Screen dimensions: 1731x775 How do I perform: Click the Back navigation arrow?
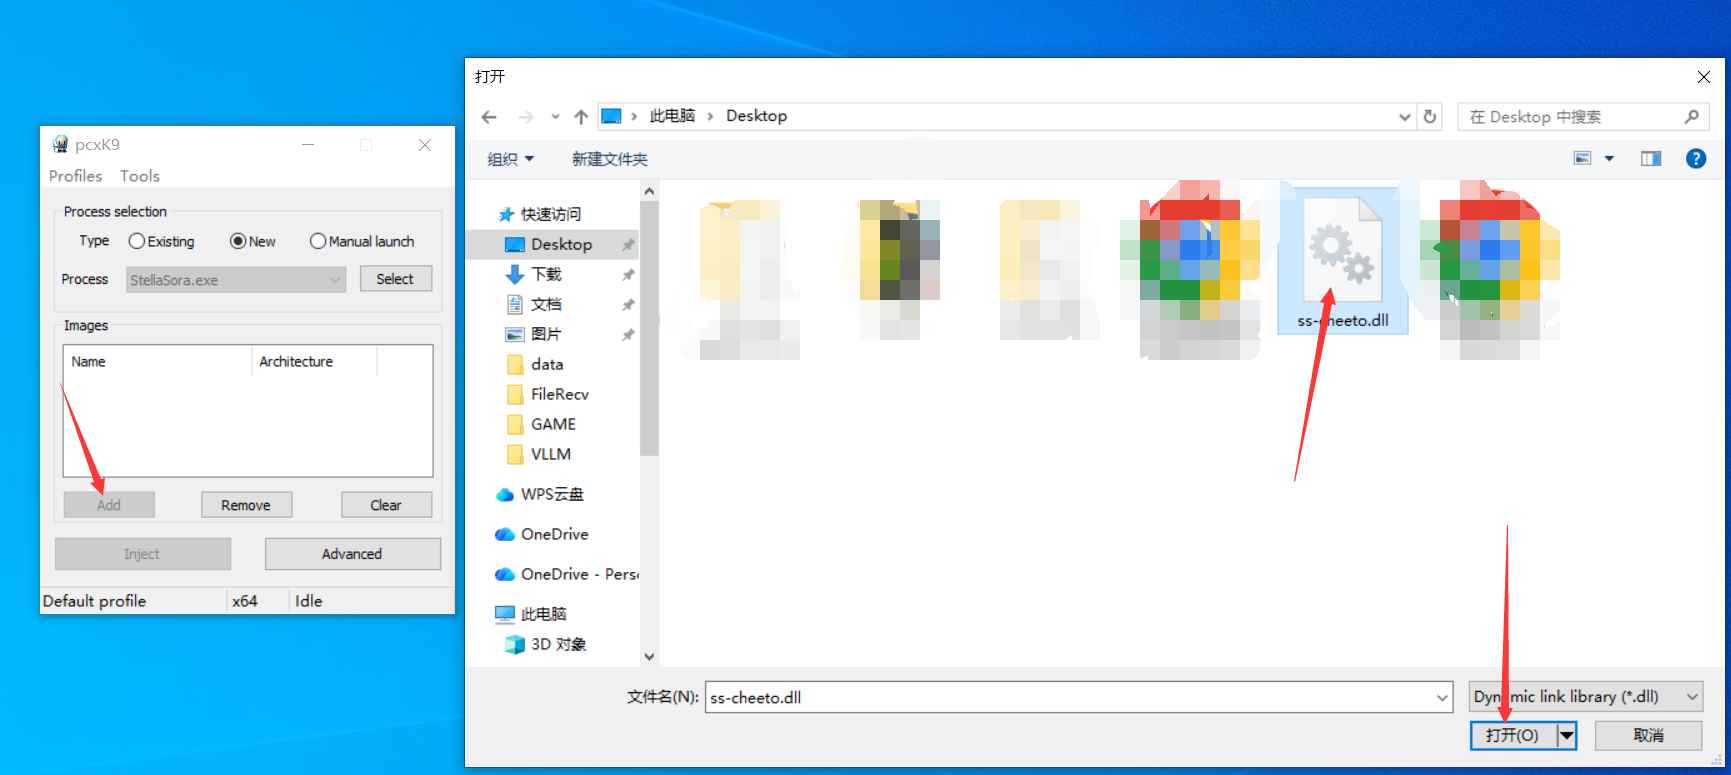pyautogui.click(x=489, y=117)
